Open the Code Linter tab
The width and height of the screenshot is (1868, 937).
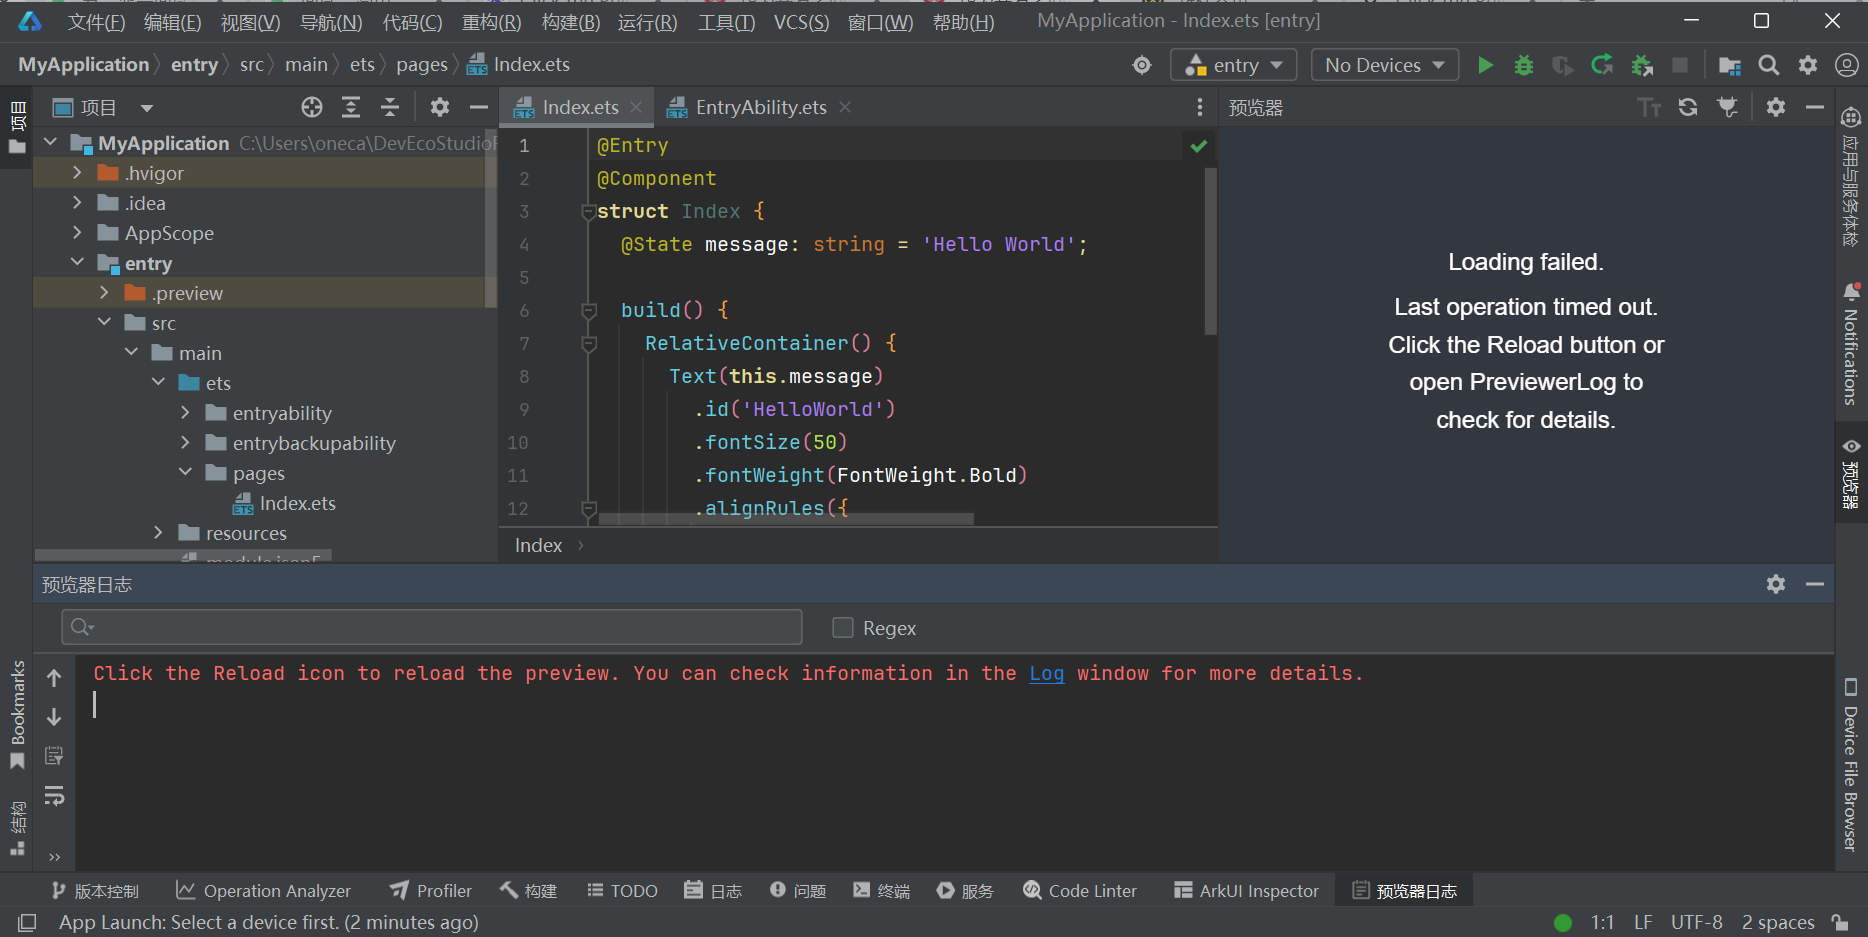click(x=1080, y=891)
